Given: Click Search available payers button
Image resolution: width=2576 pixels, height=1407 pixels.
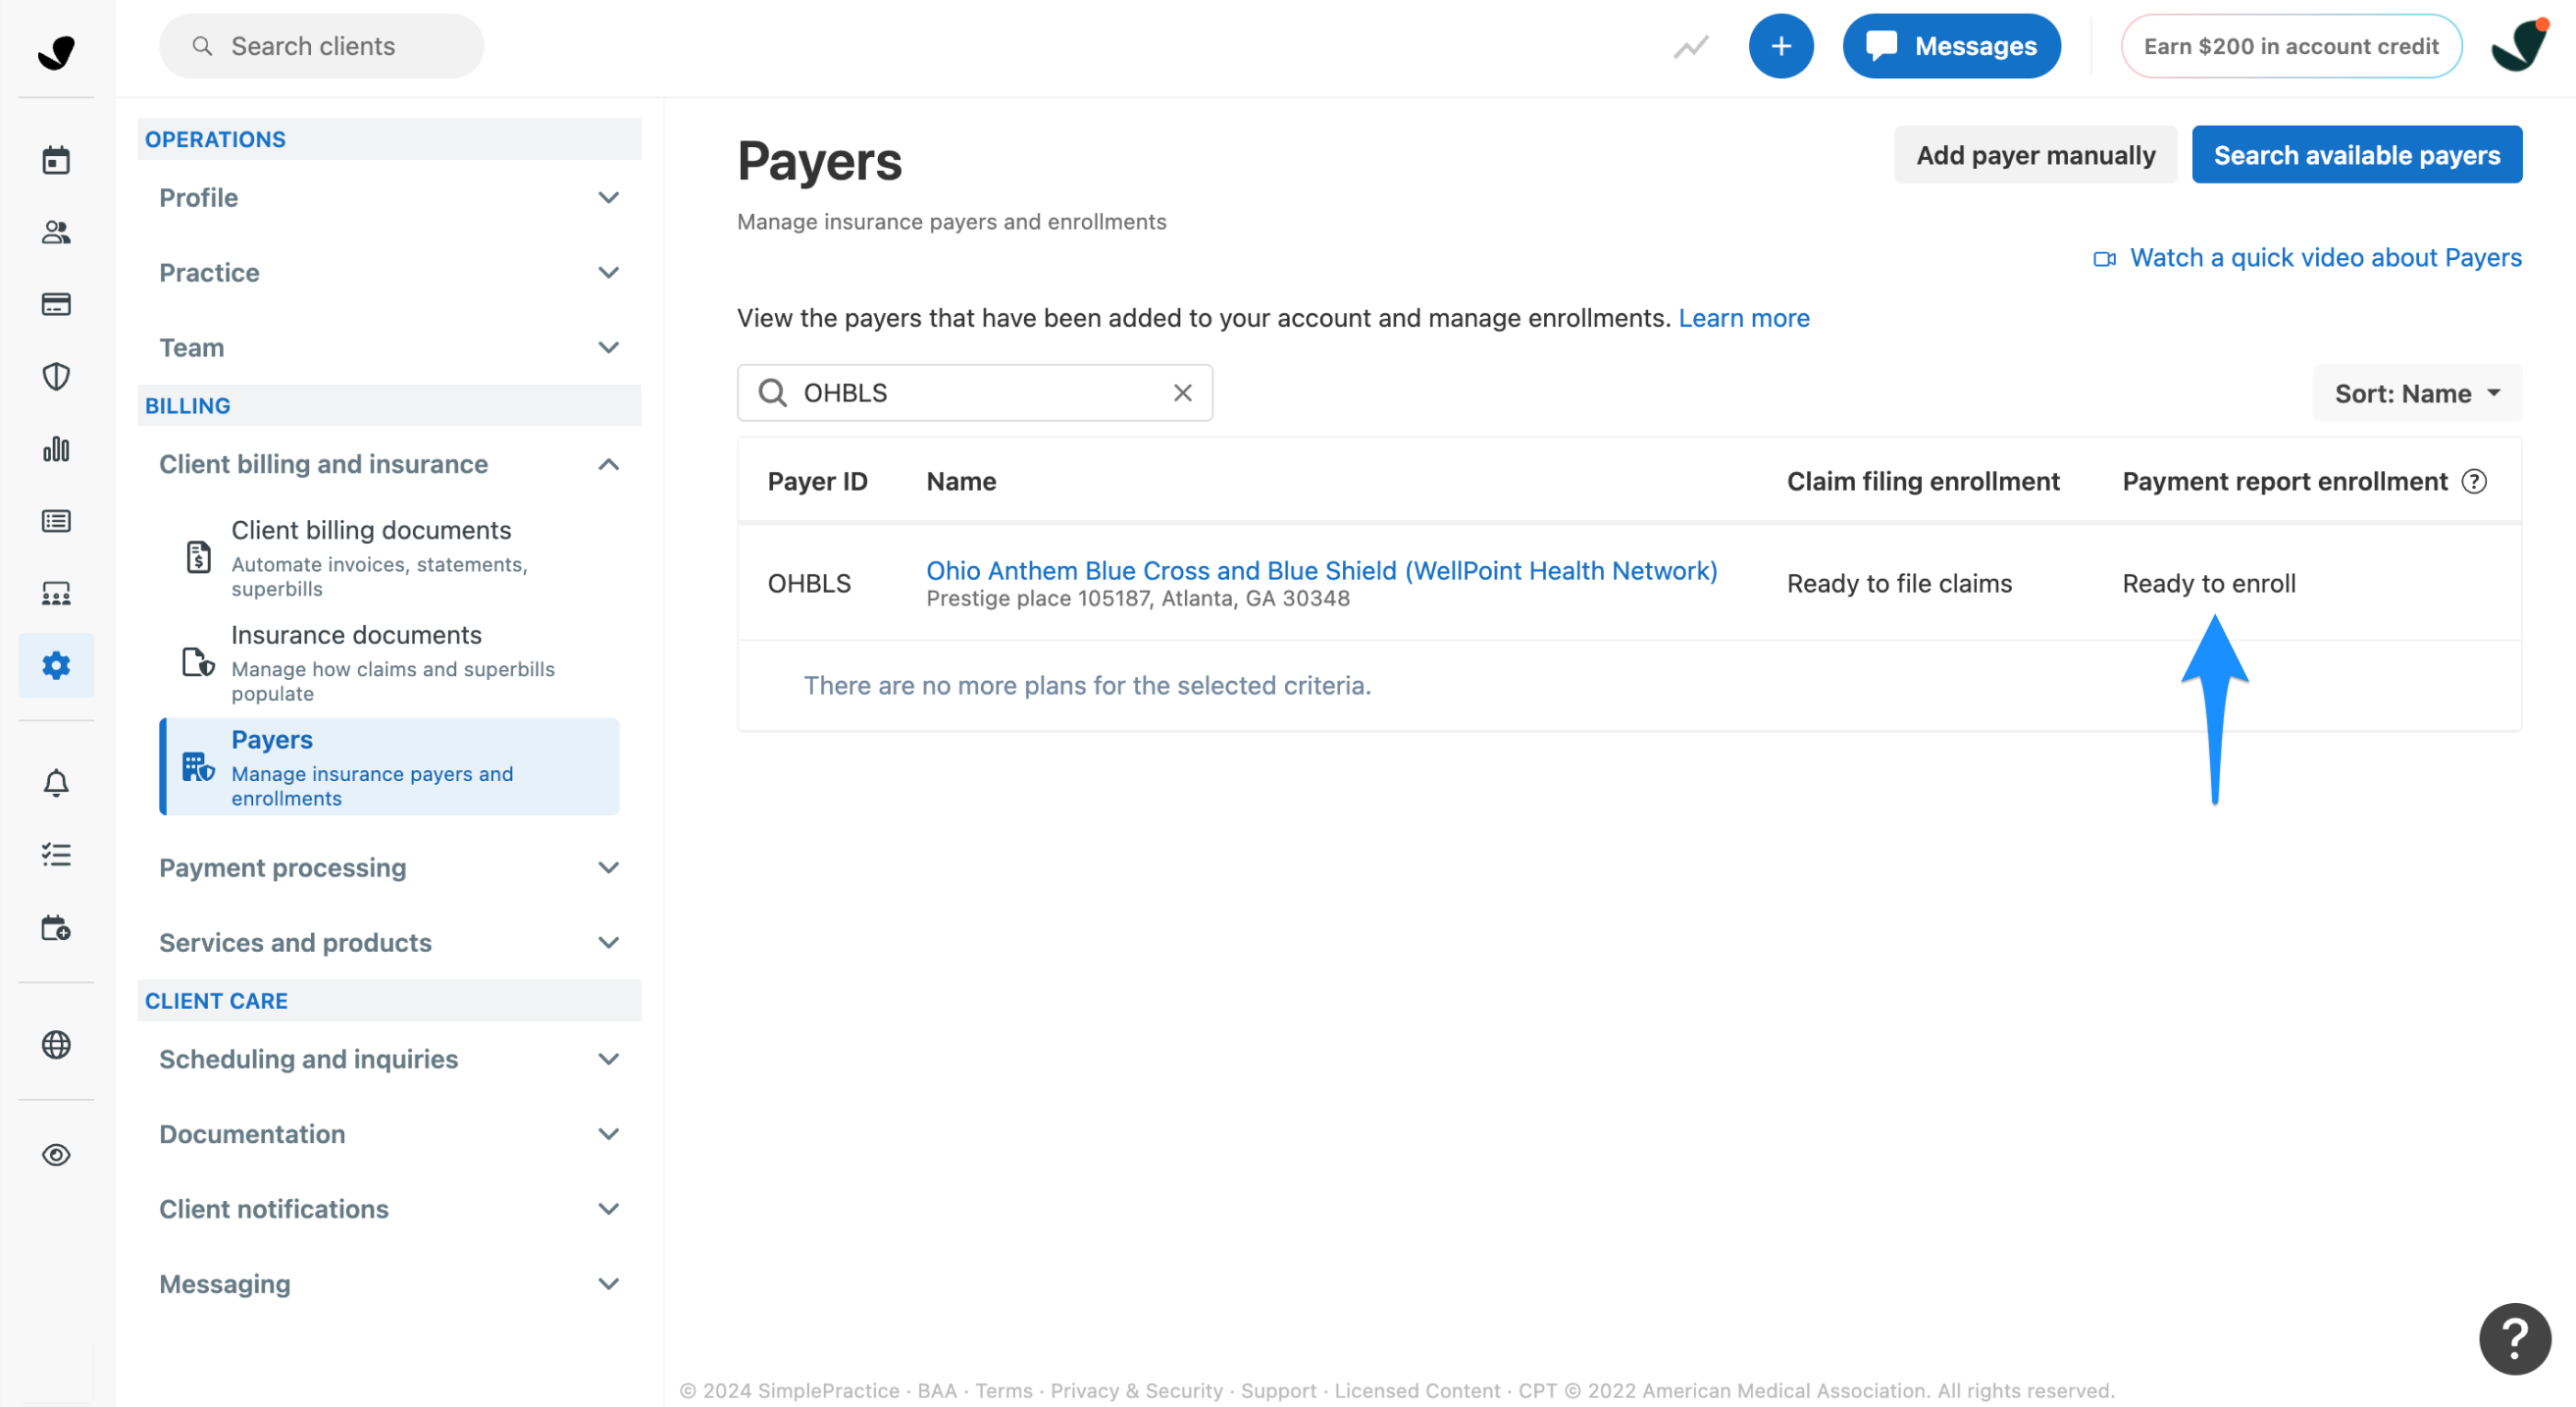Looking at the screenshot, I should [x=2356, y=155].
